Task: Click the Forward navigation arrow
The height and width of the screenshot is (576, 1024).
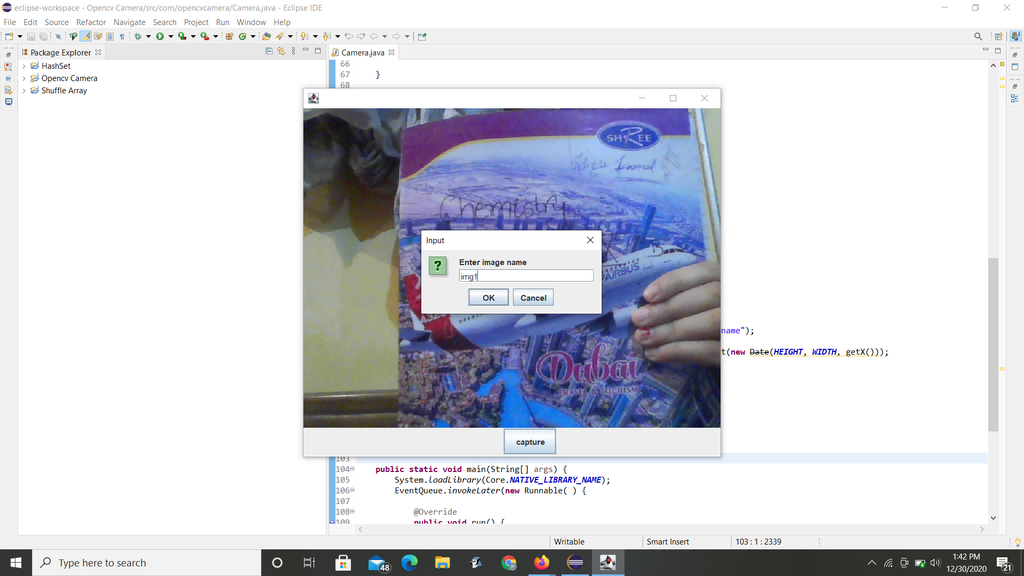Action: click(x=396, y=37)
